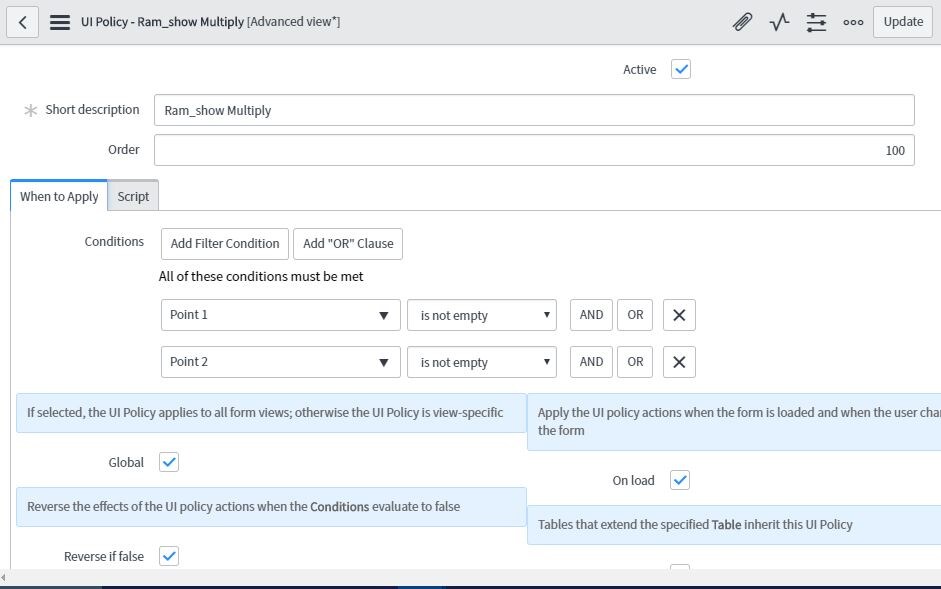Image resolution: width=941 pixels, height=589 pixels.
Task: Toggle the Reverse if false checkbox
Action: pyautogui.click(x=169, y=556)
